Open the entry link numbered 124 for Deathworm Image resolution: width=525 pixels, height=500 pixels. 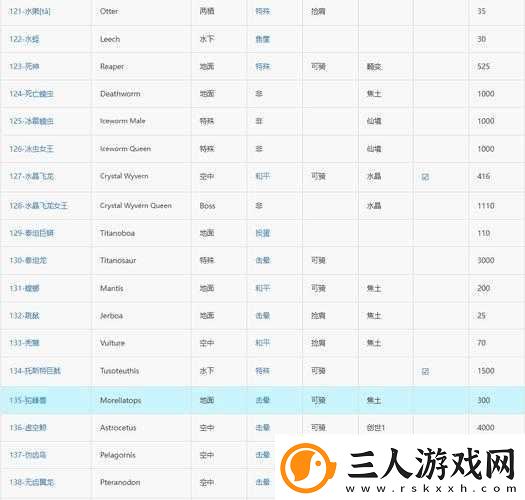pyautogui.click(x=31, y=94)
